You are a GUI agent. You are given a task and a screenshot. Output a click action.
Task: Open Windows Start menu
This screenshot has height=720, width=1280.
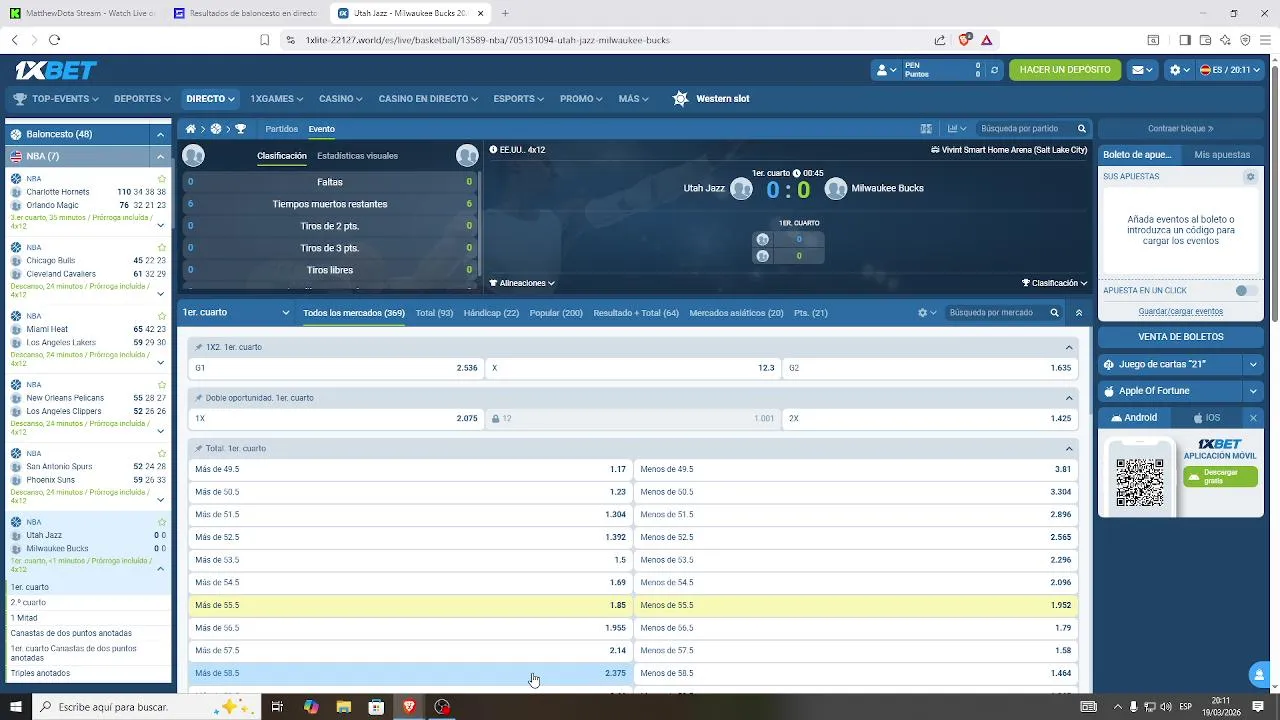pos(15,707)
